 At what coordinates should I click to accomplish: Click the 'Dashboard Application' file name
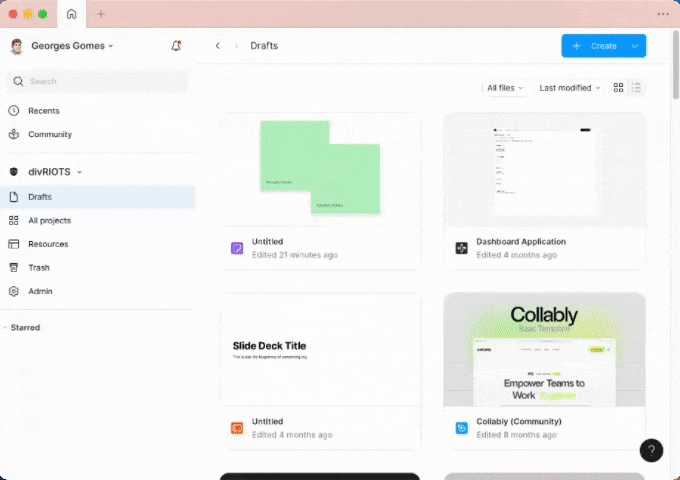[x=521, y=242]
